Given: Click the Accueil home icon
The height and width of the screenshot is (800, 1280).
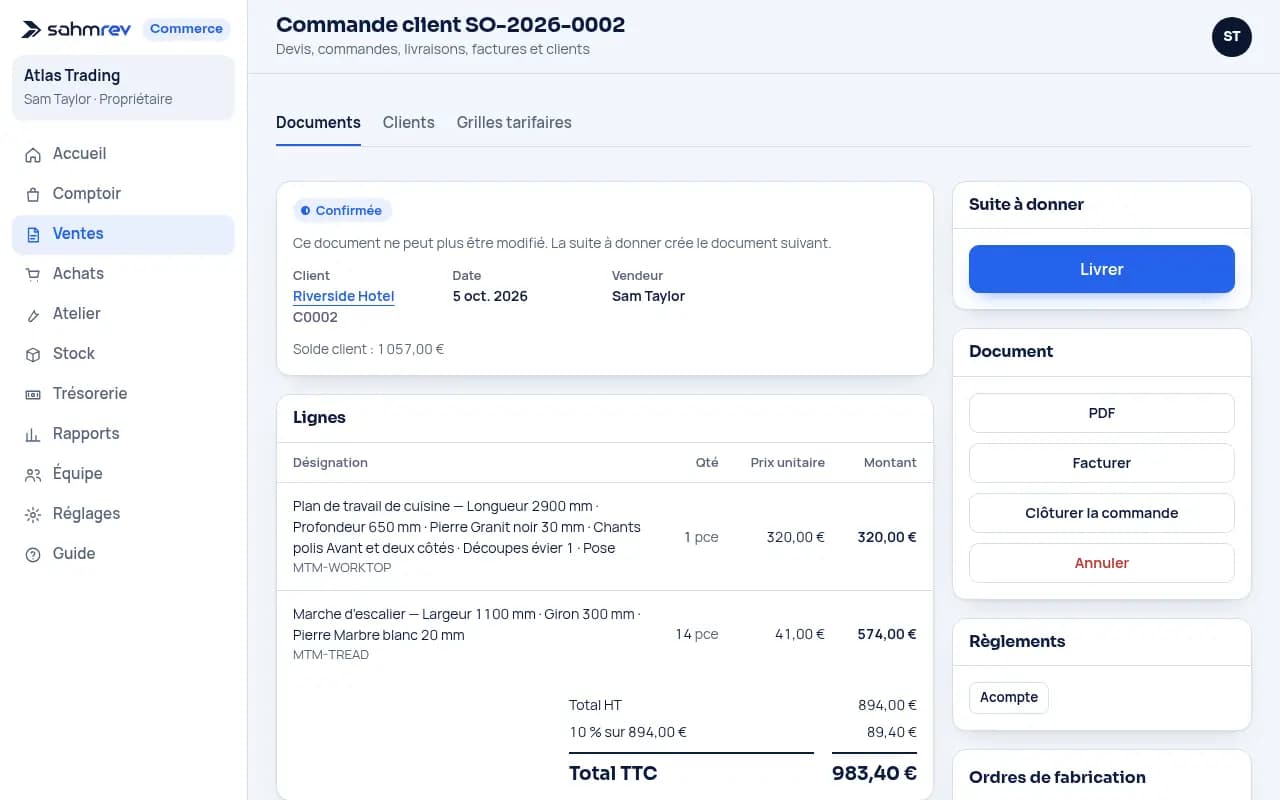Looking at the screenshot, I should pyautogui.click(x=33, y=154).
